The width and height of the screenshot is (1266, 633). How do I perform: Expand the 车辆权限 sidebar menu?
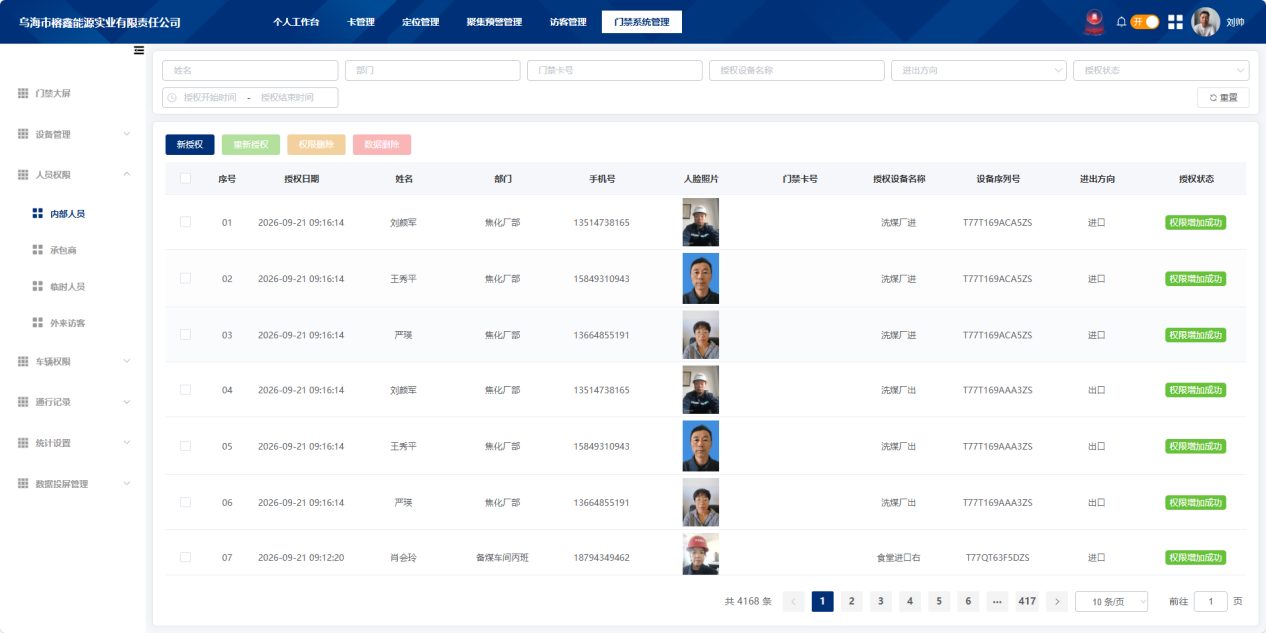click(74, 361)
